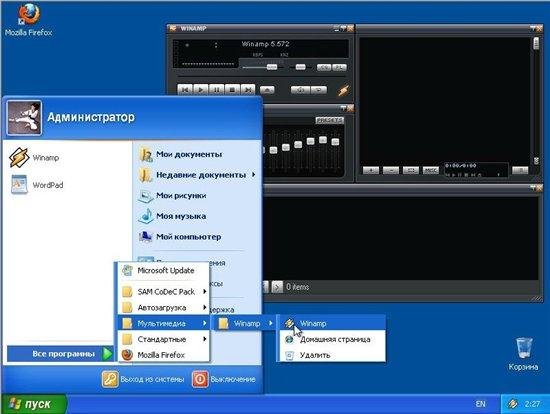550x414 pixels.
Task: Open Мой компьютер
Action: tap(180, 237)
